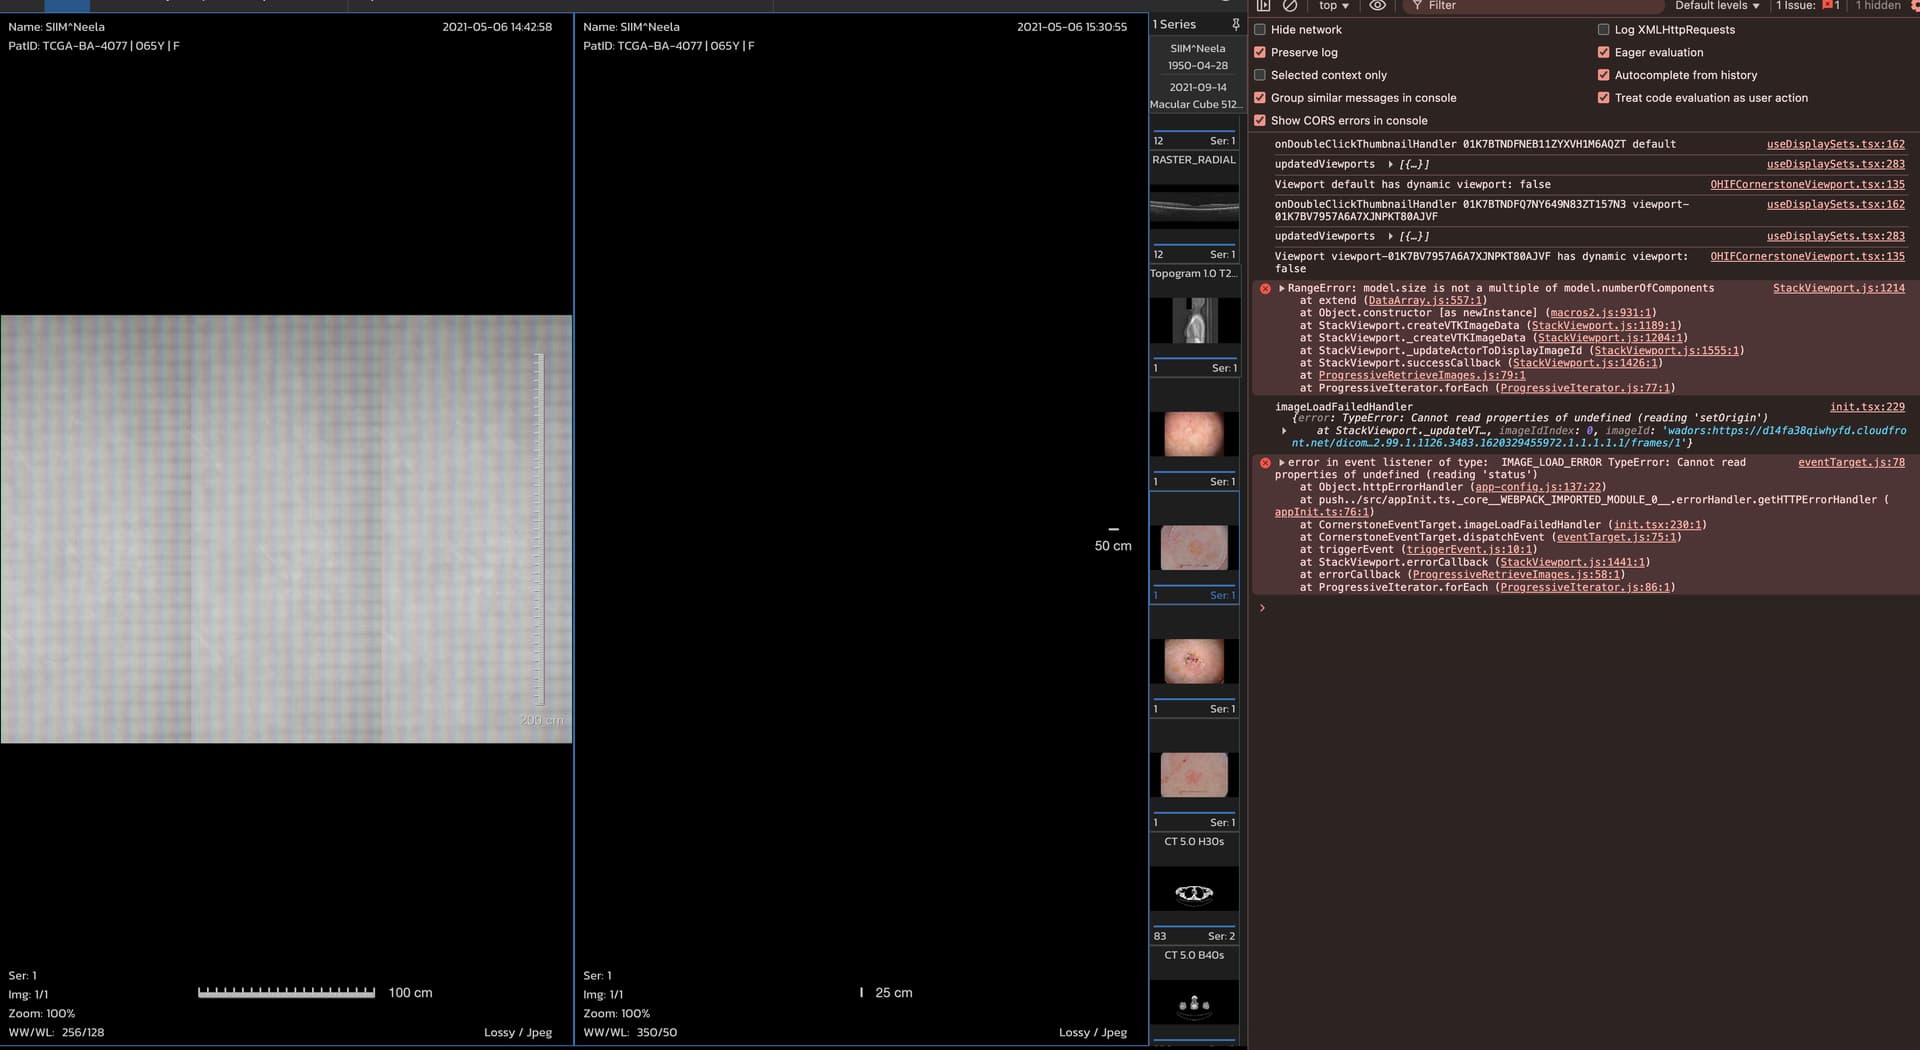Open the eventTarget.js:78 source link
The width and height of the screenshot is (1920, 1050).
click(x=1850, y=463)
